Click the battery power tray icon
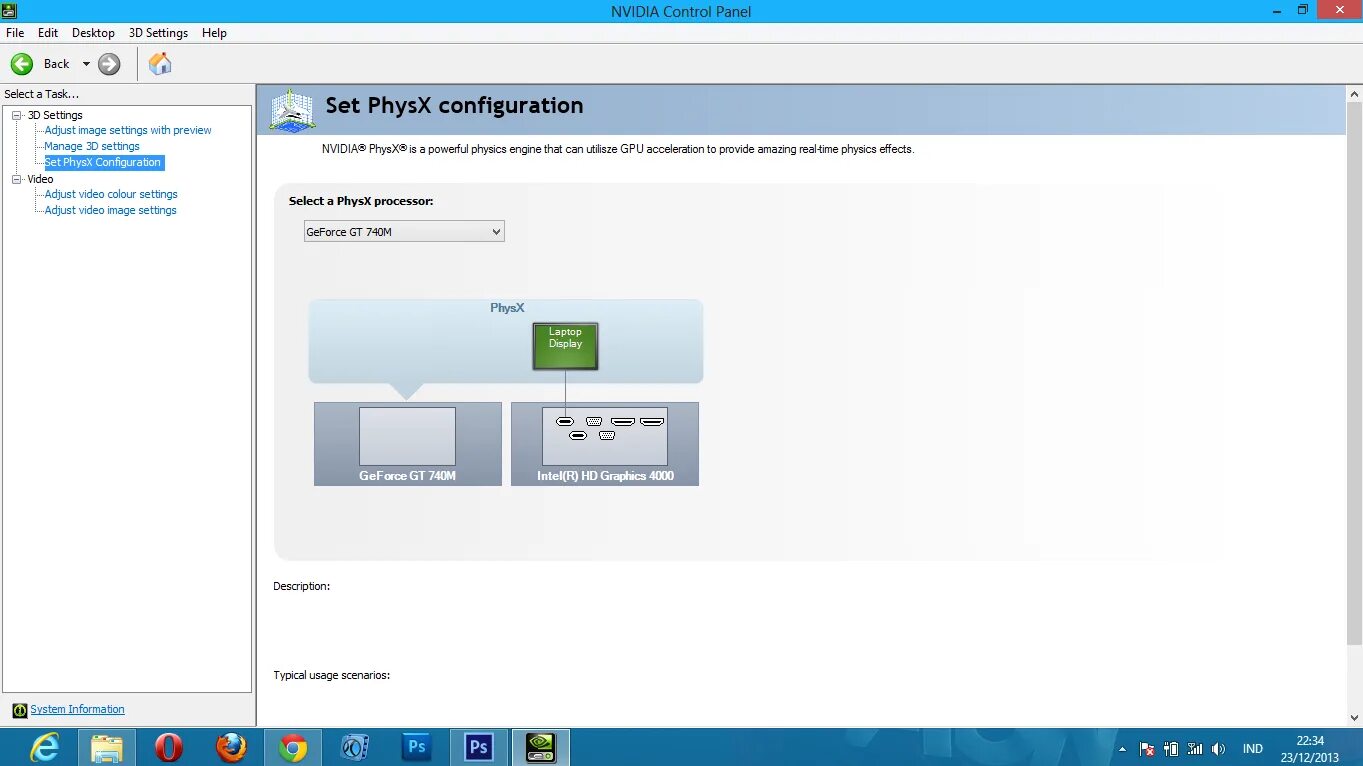The image size is (1363, 766). tap(1171, 748)
